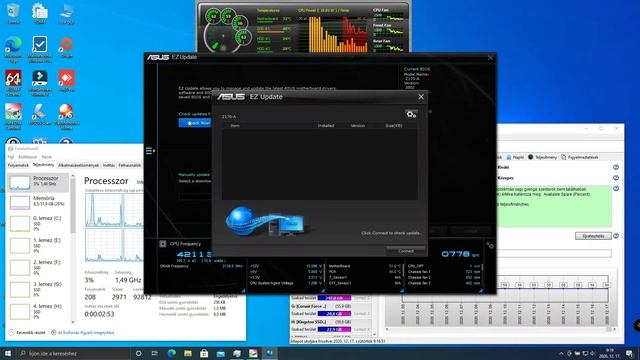
Task: Click taskbar search box
Action: tap(73, 353)
